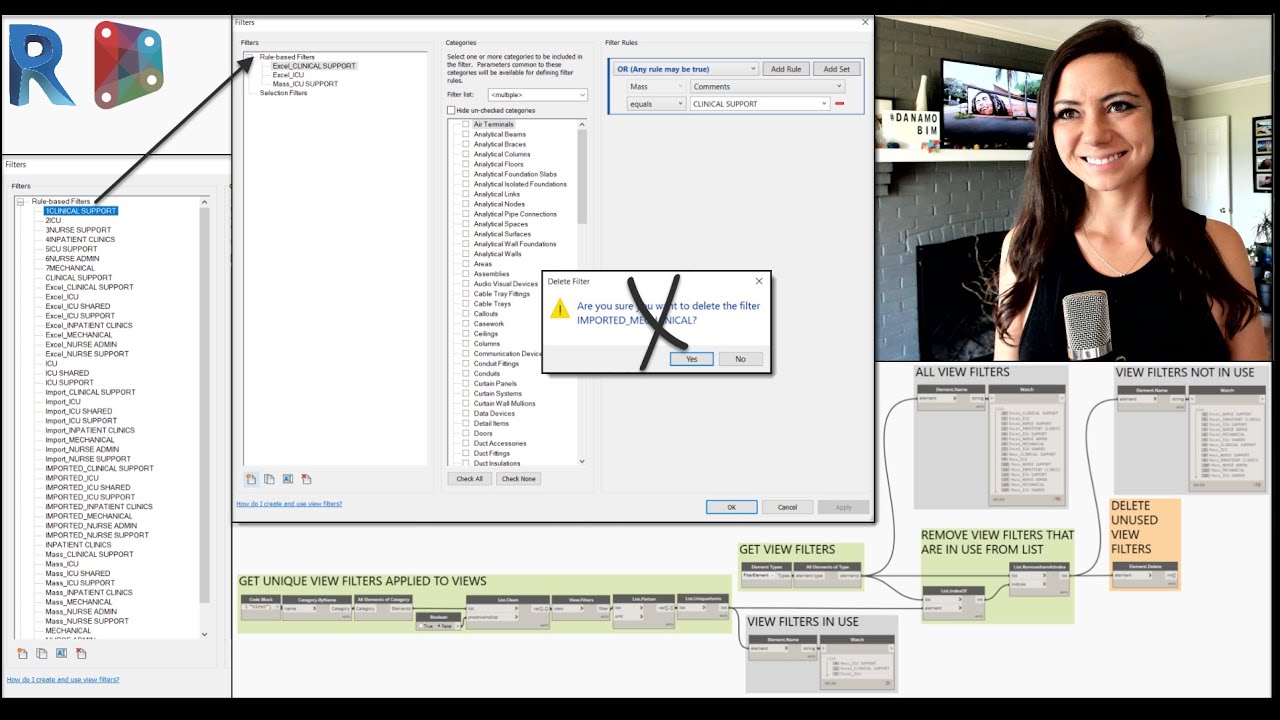Image resolution: width=1280 pixels, height=720 pixels.
Task: Click List.RemoveItemAtIndex node
Action: point(1040,577)
